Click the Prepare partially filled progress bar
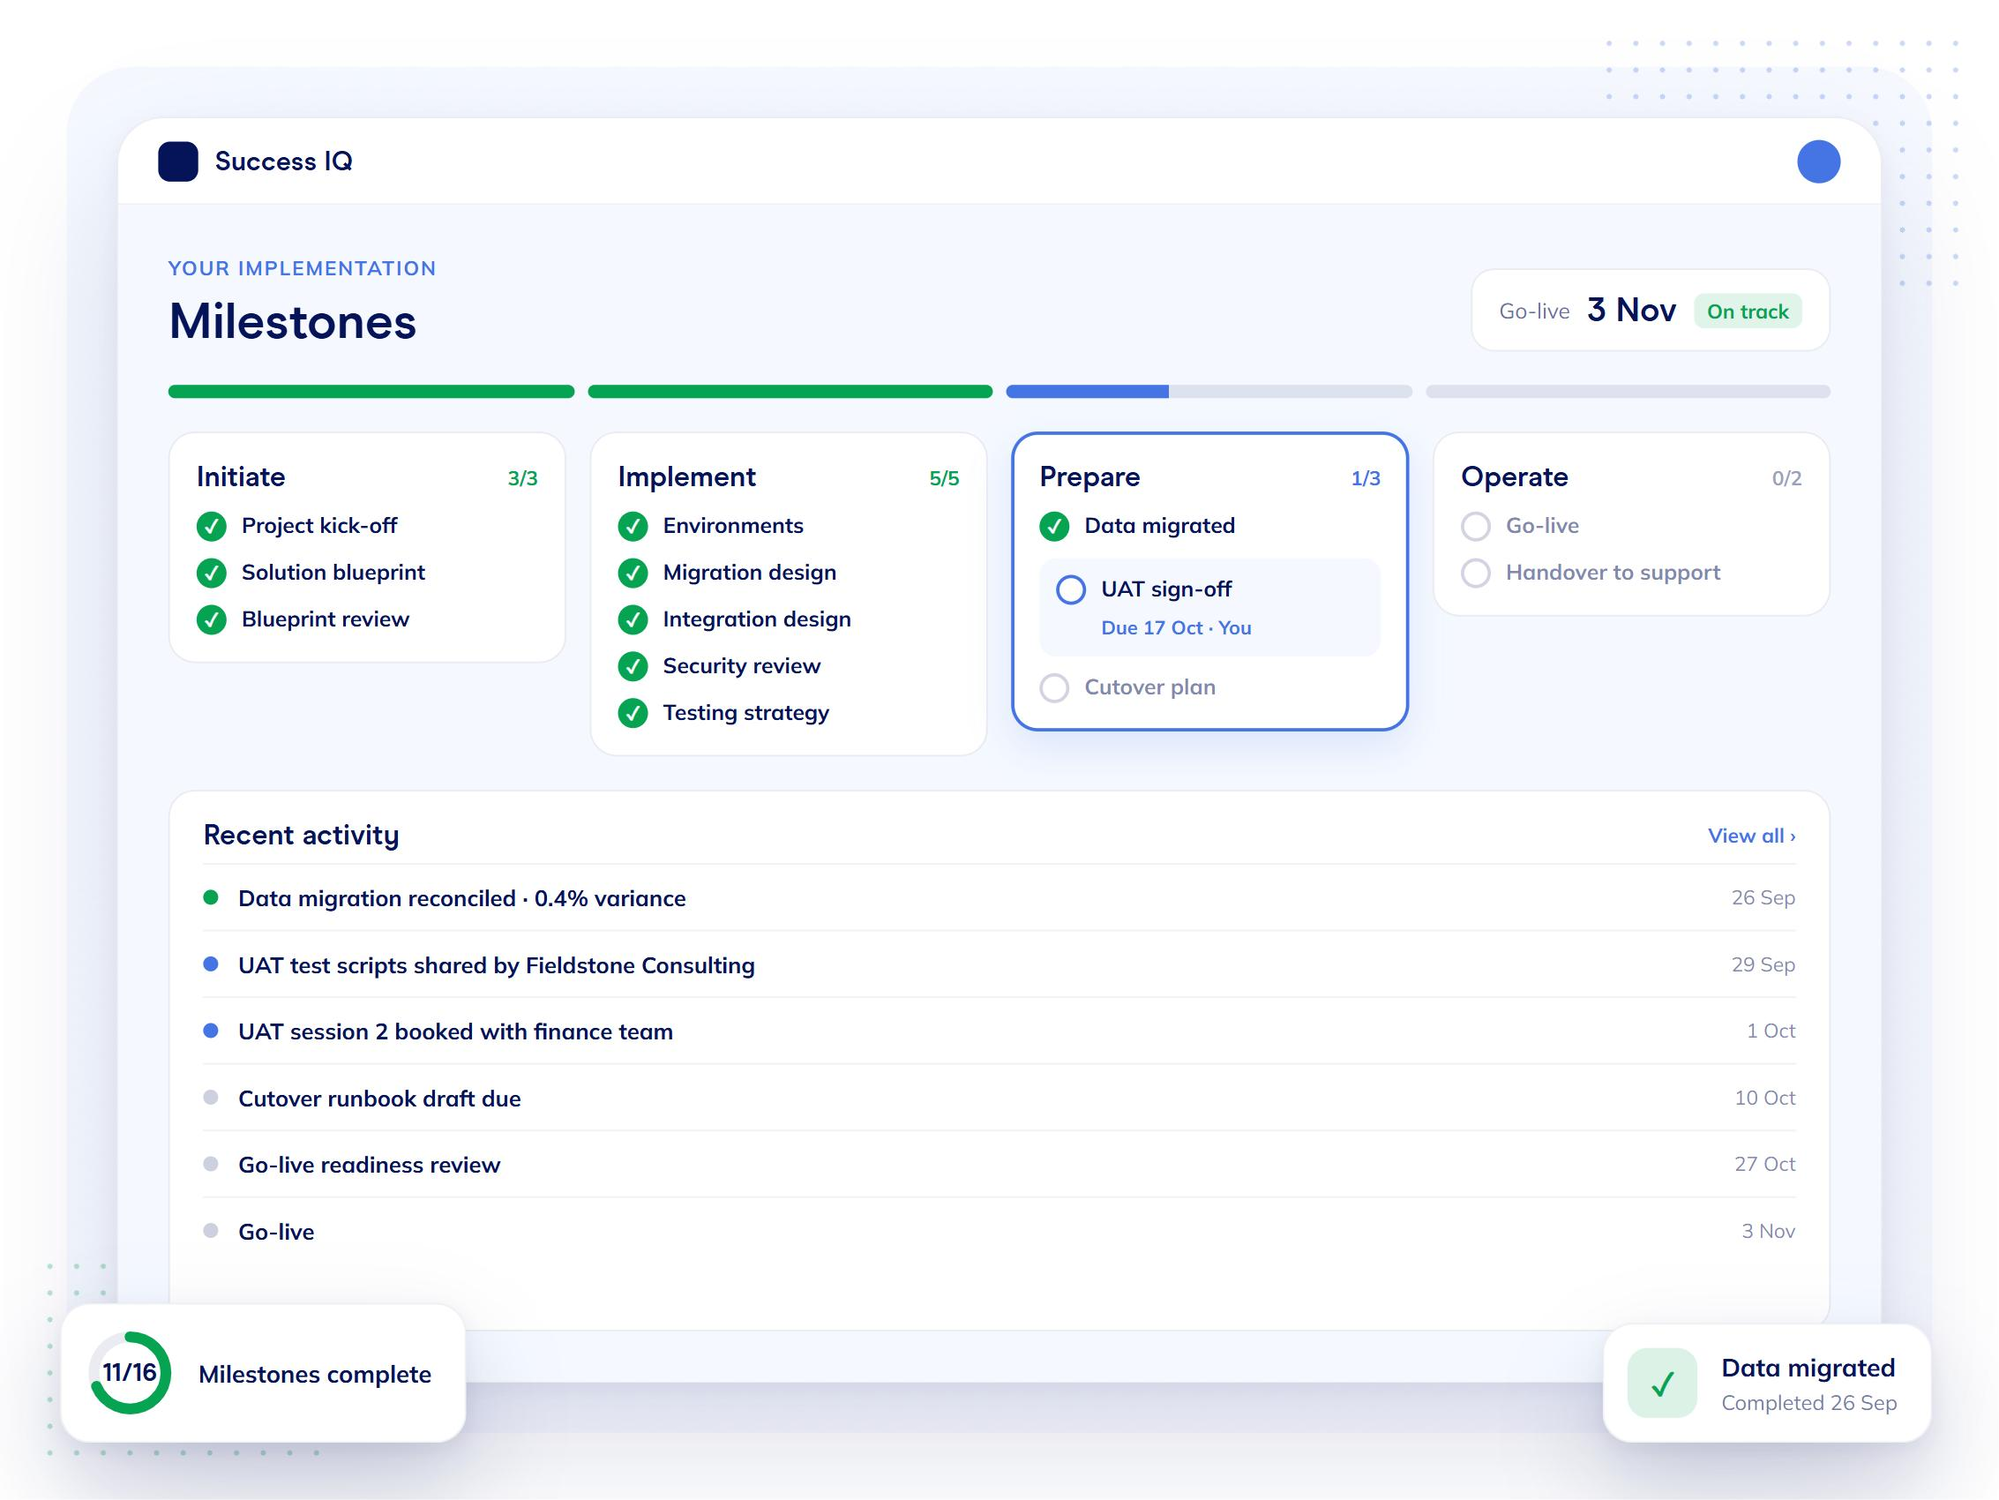This screenshot has width=1999, height=1500. pyautogui.click(x=1209, y=391)
